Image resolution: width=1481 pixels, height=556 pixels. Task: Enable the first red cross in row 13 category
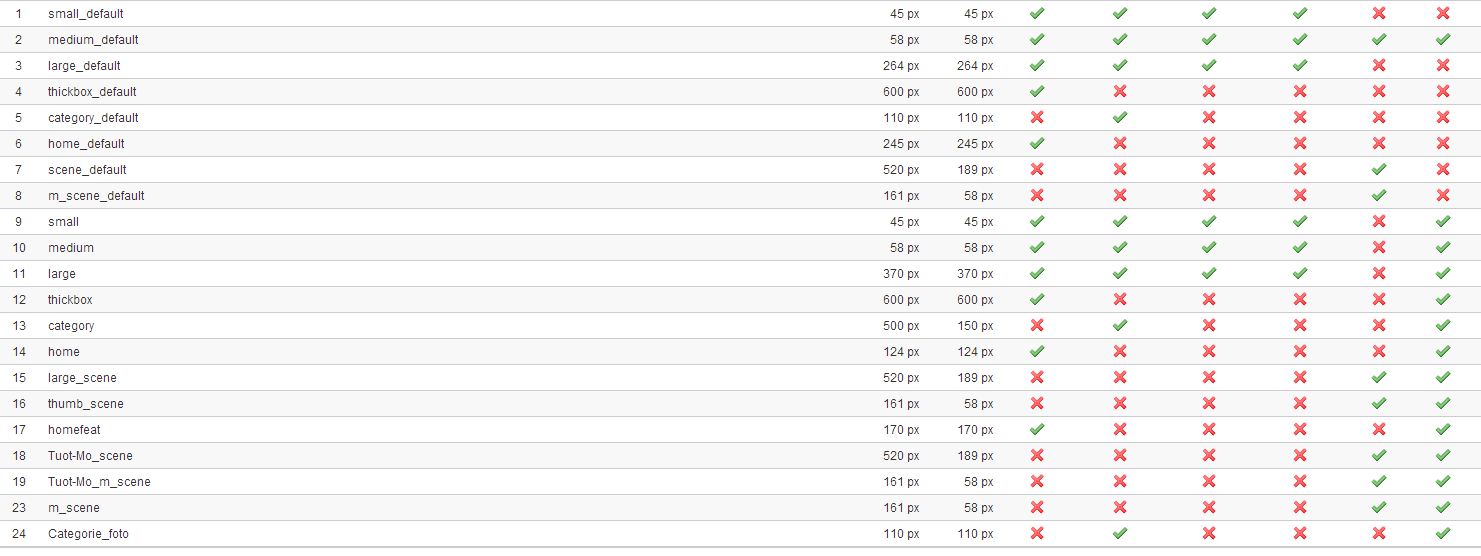(x=1037, y=325)
